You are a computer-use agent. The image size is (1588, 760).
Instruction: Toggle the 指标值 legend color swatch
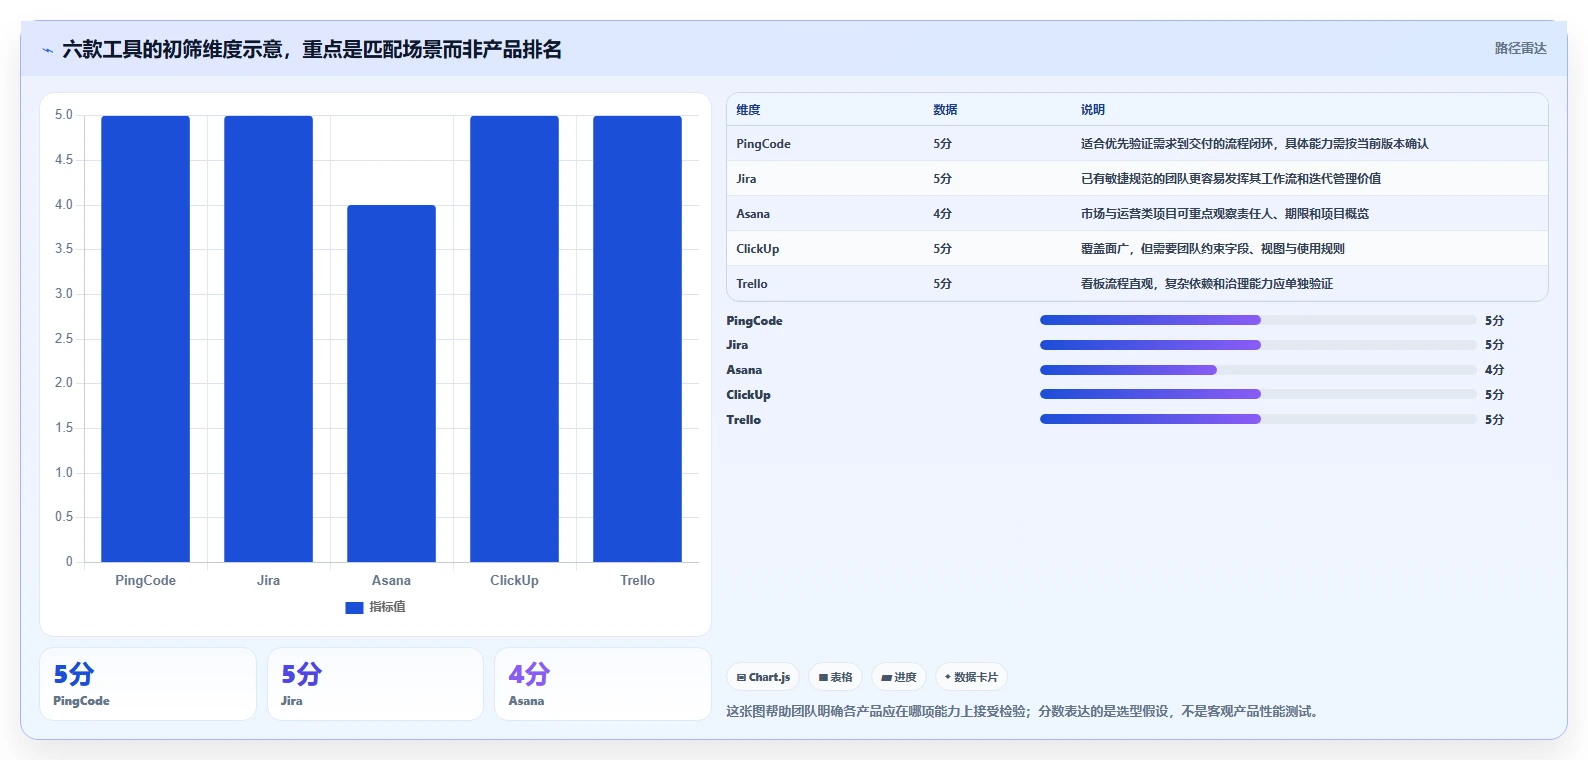coord(354,607)
